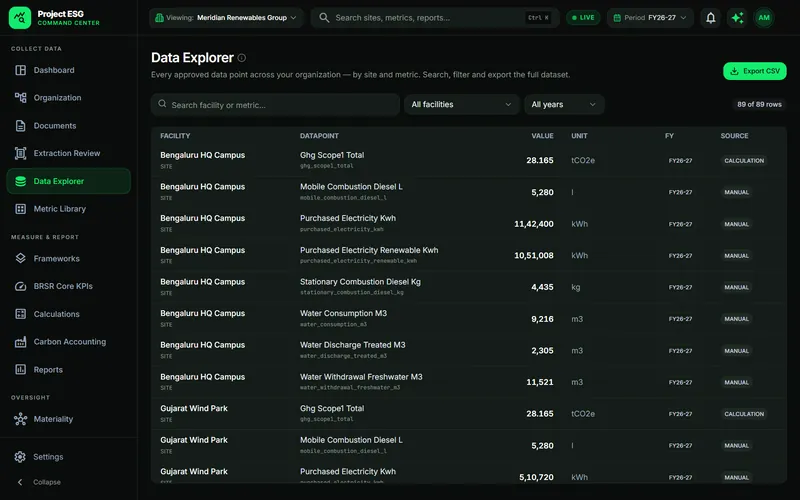Click the Organization sidebar icon
The width and height of the screenshot is (800, 500).
(20, 98)
